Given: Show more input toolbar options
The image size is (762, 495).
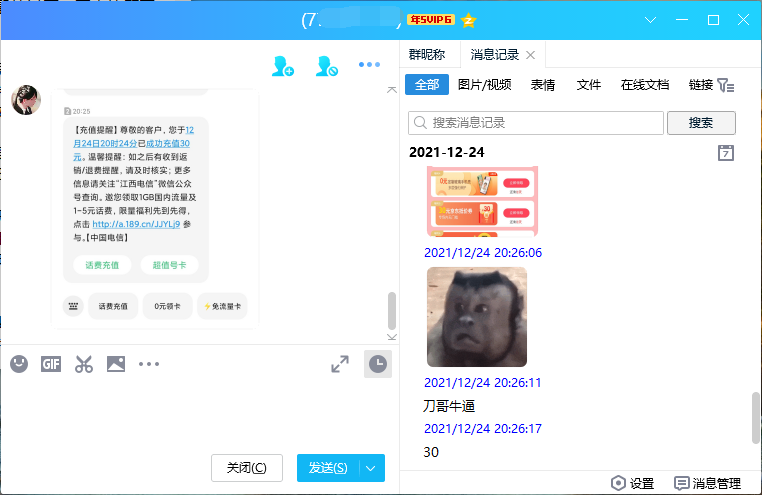Looking at the screenshot, I should [x=149, y=364].
